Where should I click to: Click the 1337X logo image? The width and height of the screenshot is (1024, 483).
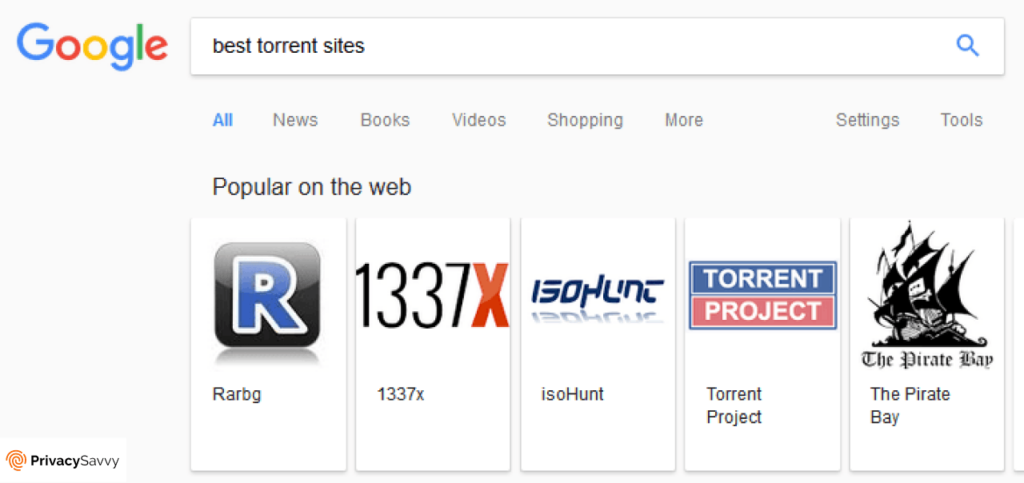pos(432,294)
